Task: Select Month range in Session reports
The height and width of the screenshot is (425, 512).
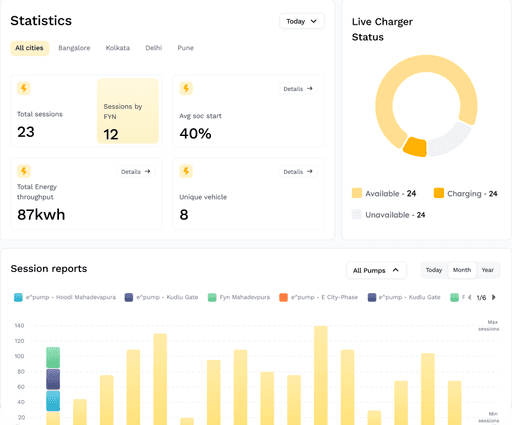Action: [462, 270]
